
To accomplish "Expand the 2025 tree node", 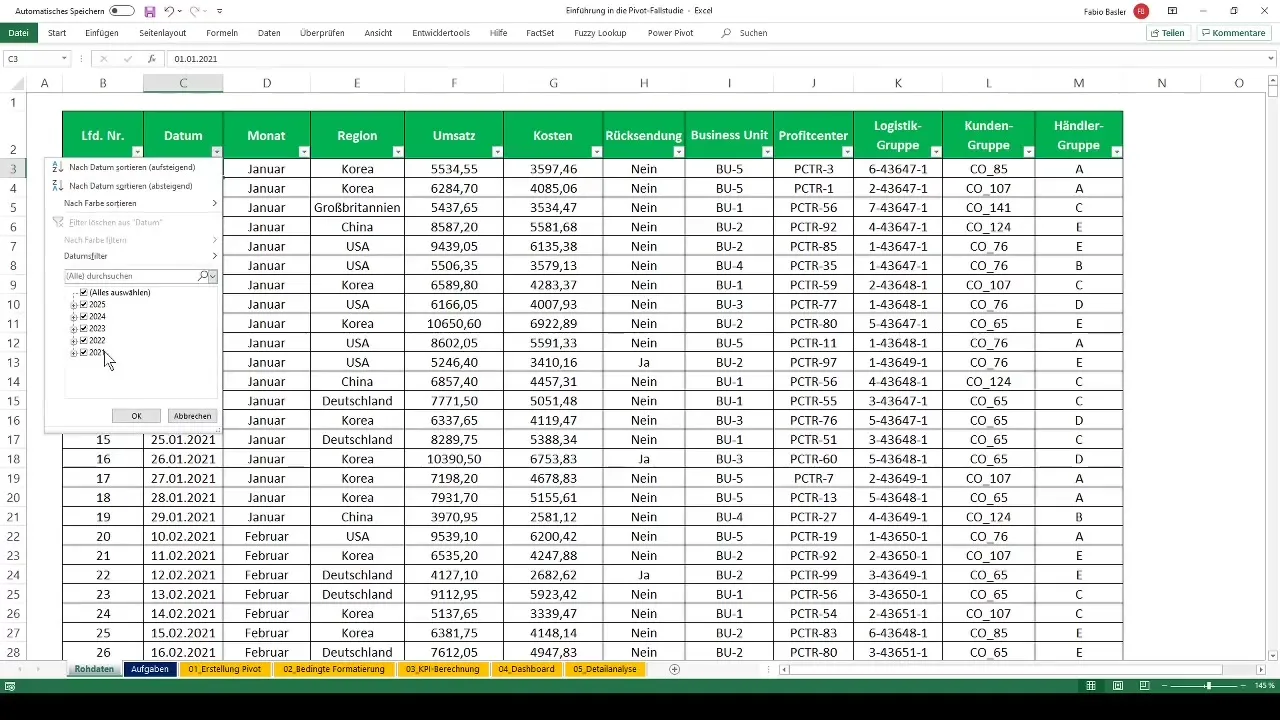I will click(x=73, y=305).
